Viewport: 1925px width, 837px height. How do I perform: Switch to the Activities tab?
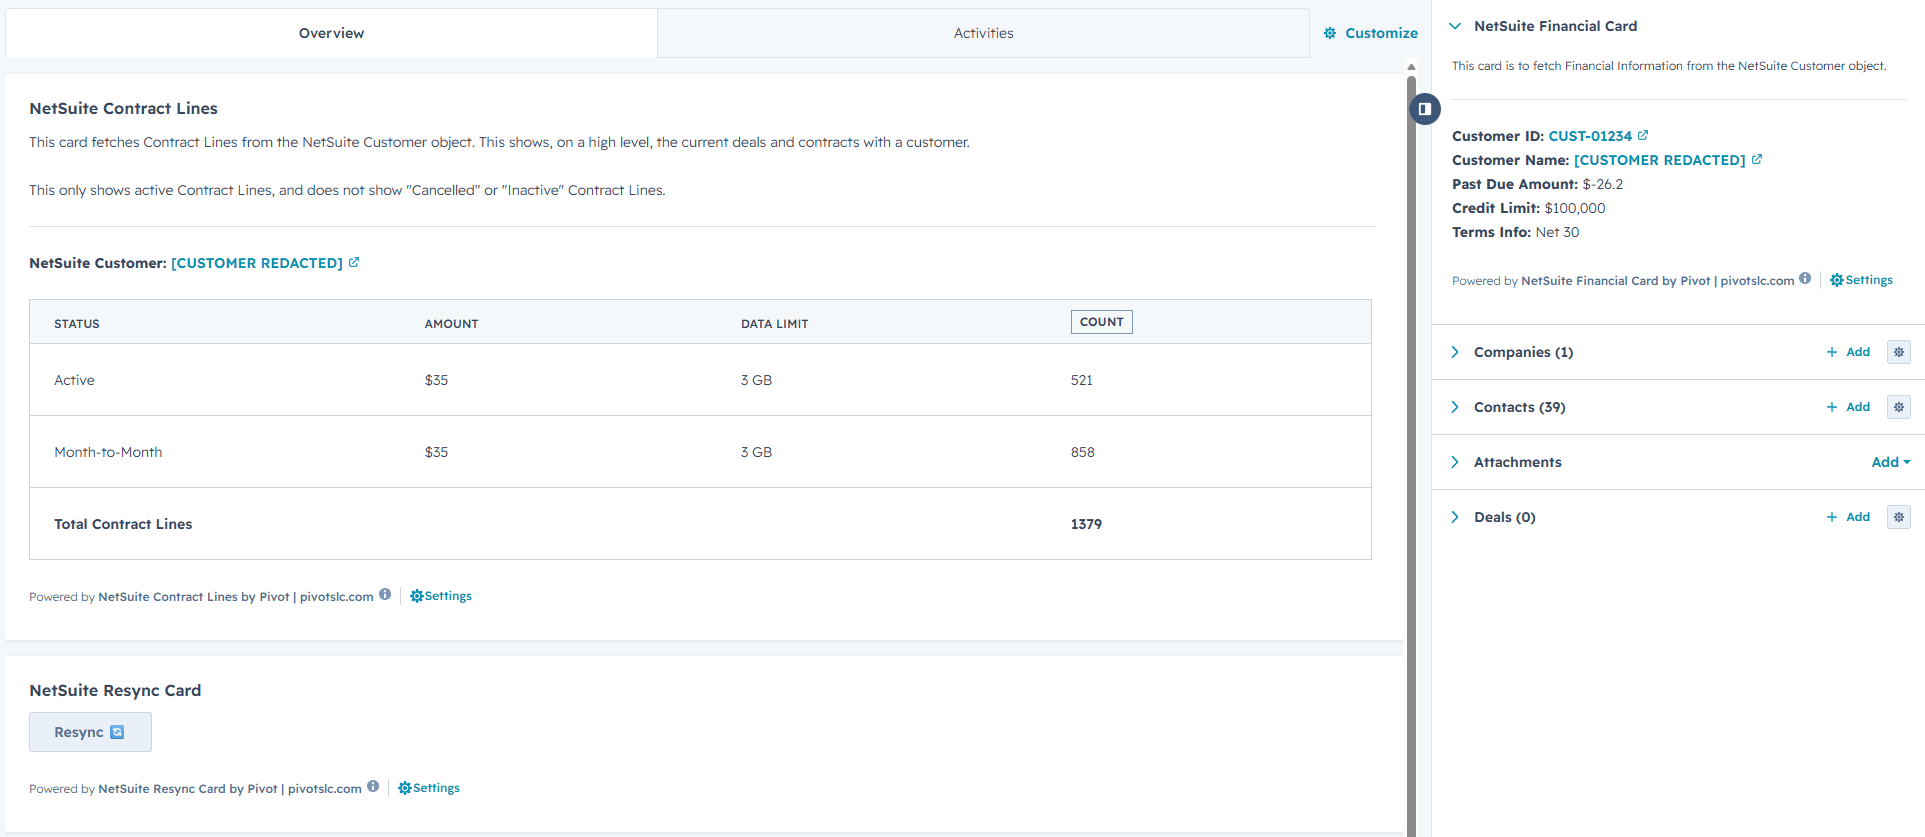click(983, 33)
